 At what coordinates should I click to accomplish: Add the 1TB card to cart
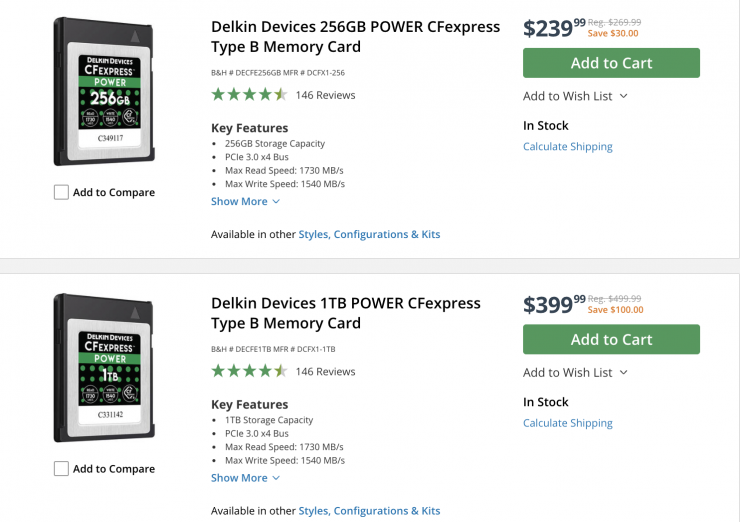pos(611,339)
